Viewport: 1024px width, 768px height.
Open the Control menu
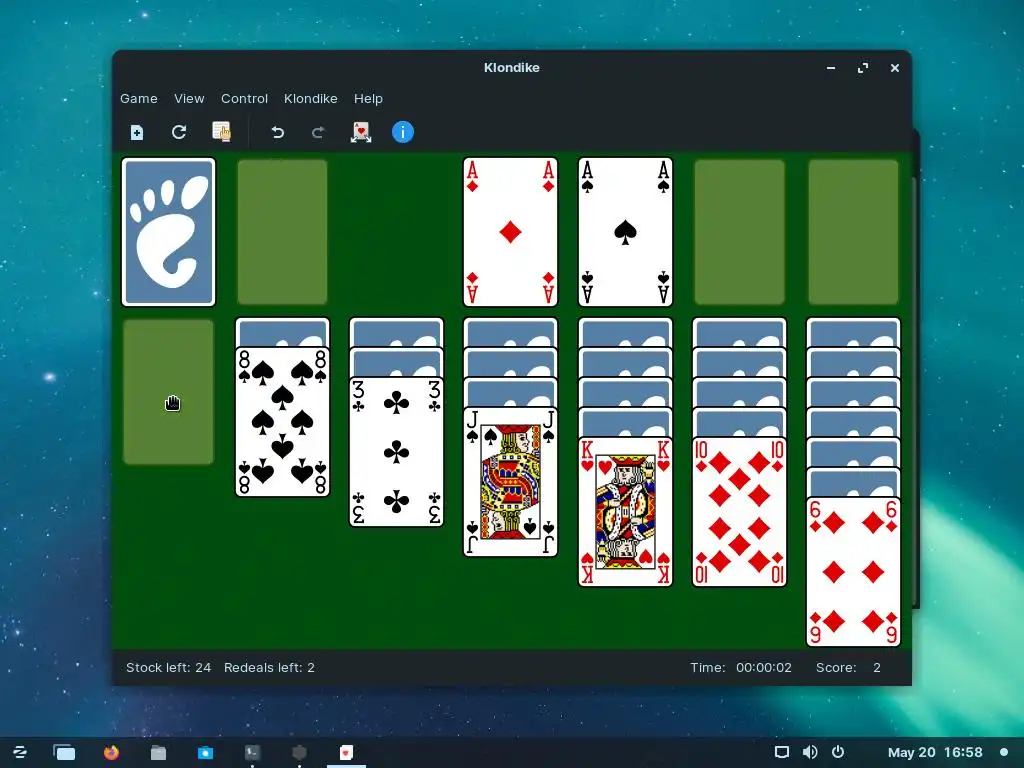tap(244, 99)
